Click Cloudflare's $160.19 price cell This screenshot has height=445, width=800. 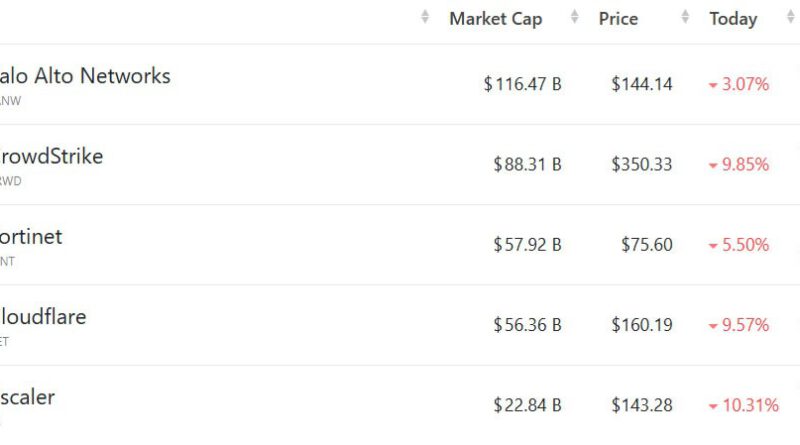(x=642, y=325)
